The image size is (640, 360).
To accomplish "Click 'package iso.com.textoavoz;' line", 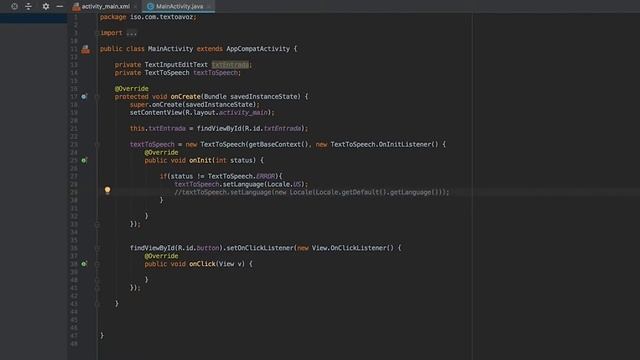I will [x=148, y=17].
